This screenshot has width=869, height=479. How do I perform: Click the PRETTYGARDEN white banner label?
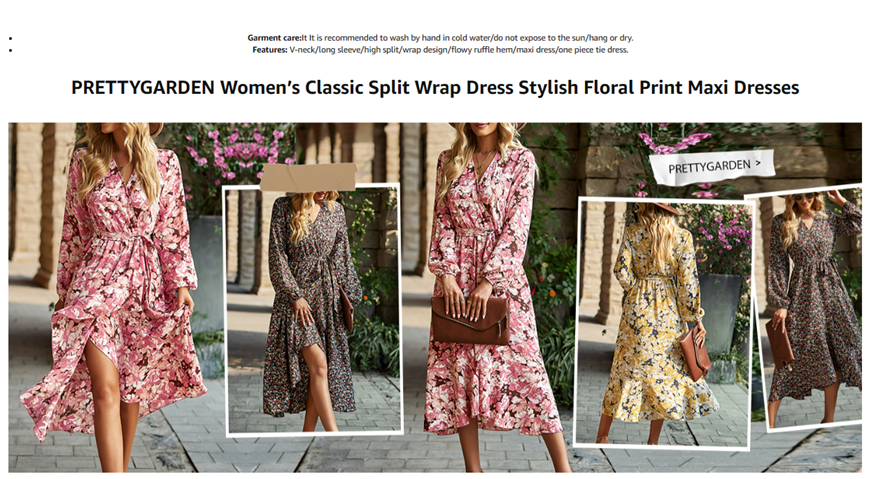(713, 166)
